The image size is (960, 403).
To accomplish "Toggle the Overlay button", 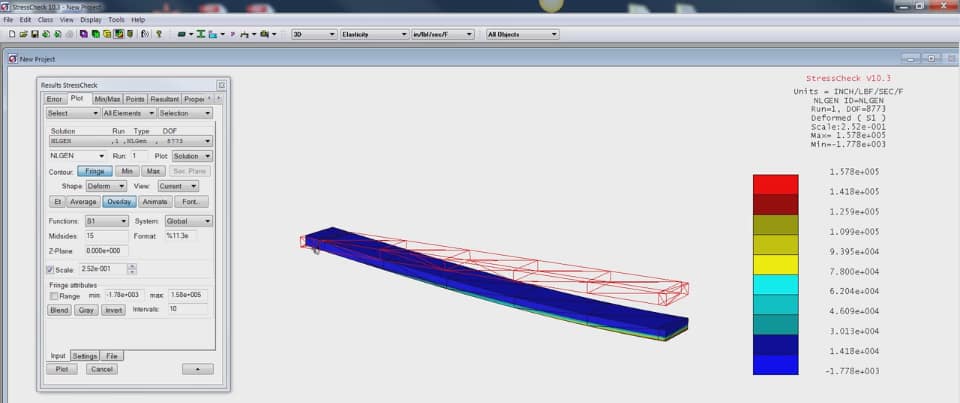I will point(119,201).
